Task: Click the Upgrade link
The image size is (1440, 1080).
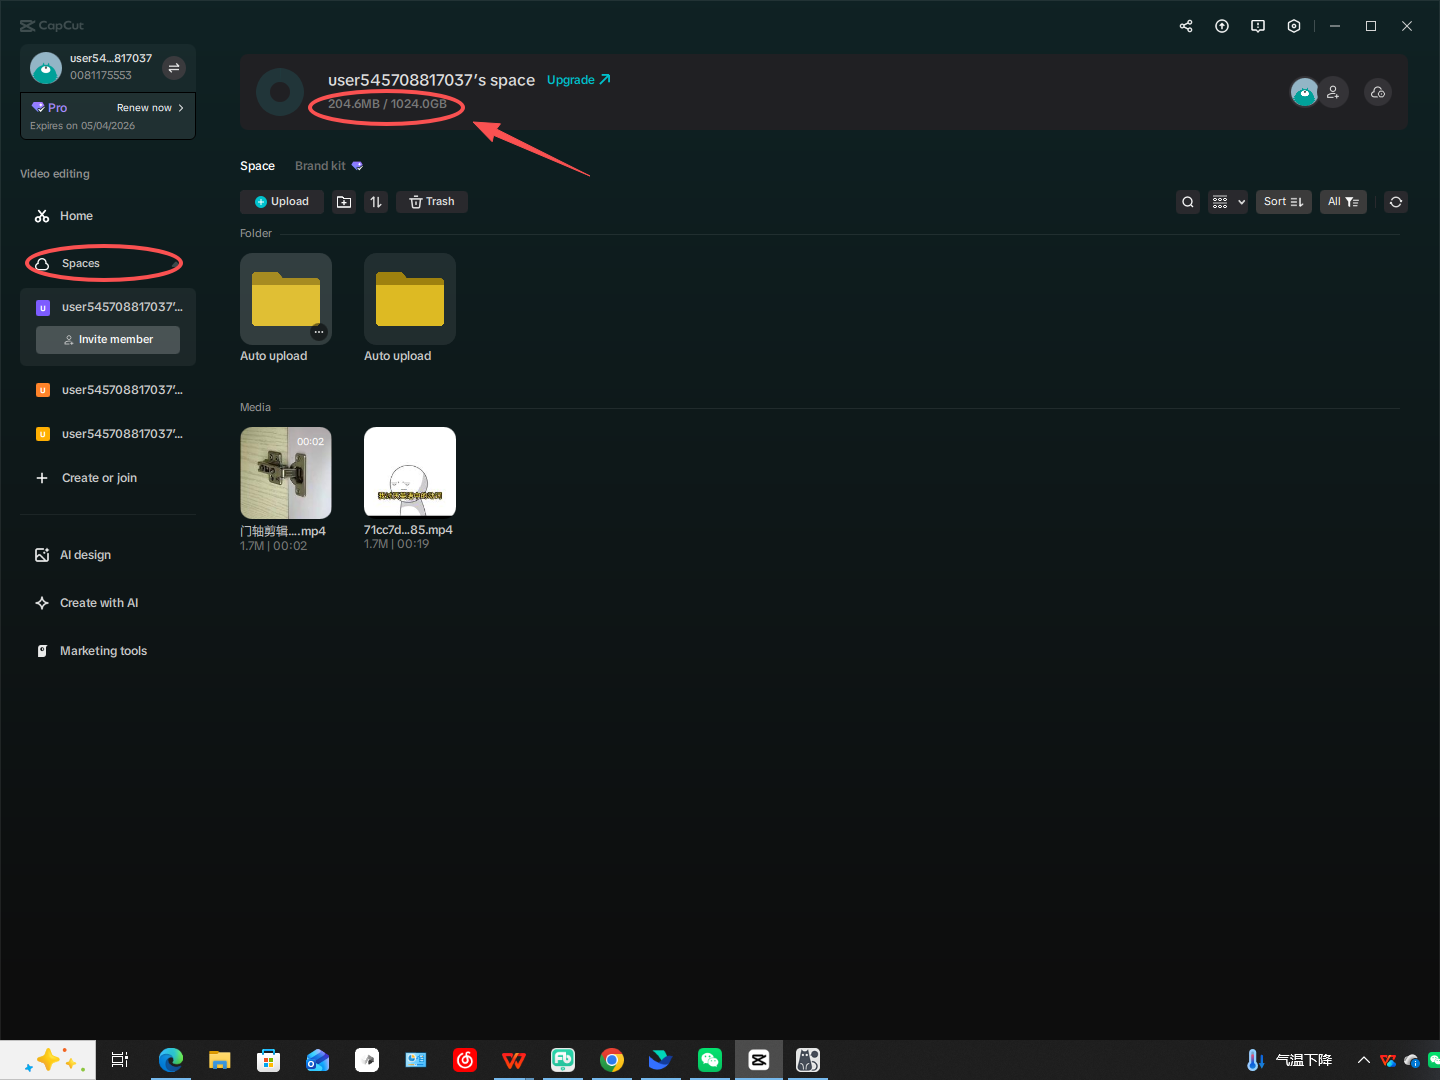Action: (x=578, y=80)
